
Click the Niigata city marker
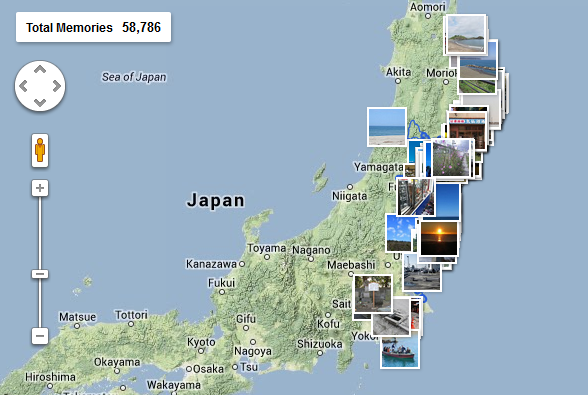point(350,187)
